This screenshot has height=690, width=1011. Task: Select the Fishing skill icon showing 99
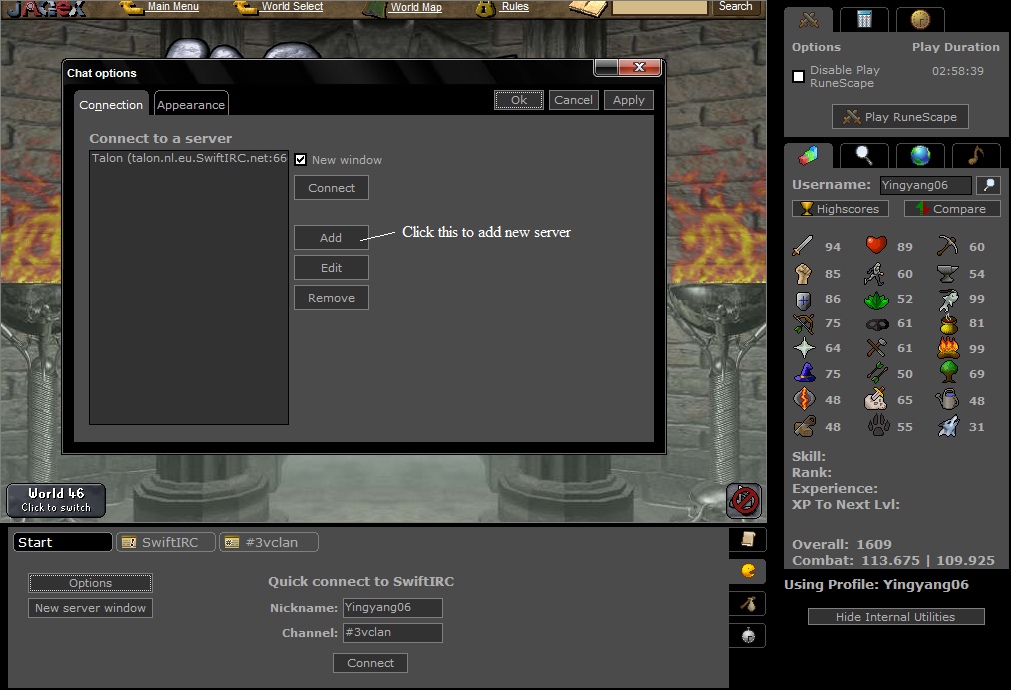pyautogui.click(x=948, y=299)
